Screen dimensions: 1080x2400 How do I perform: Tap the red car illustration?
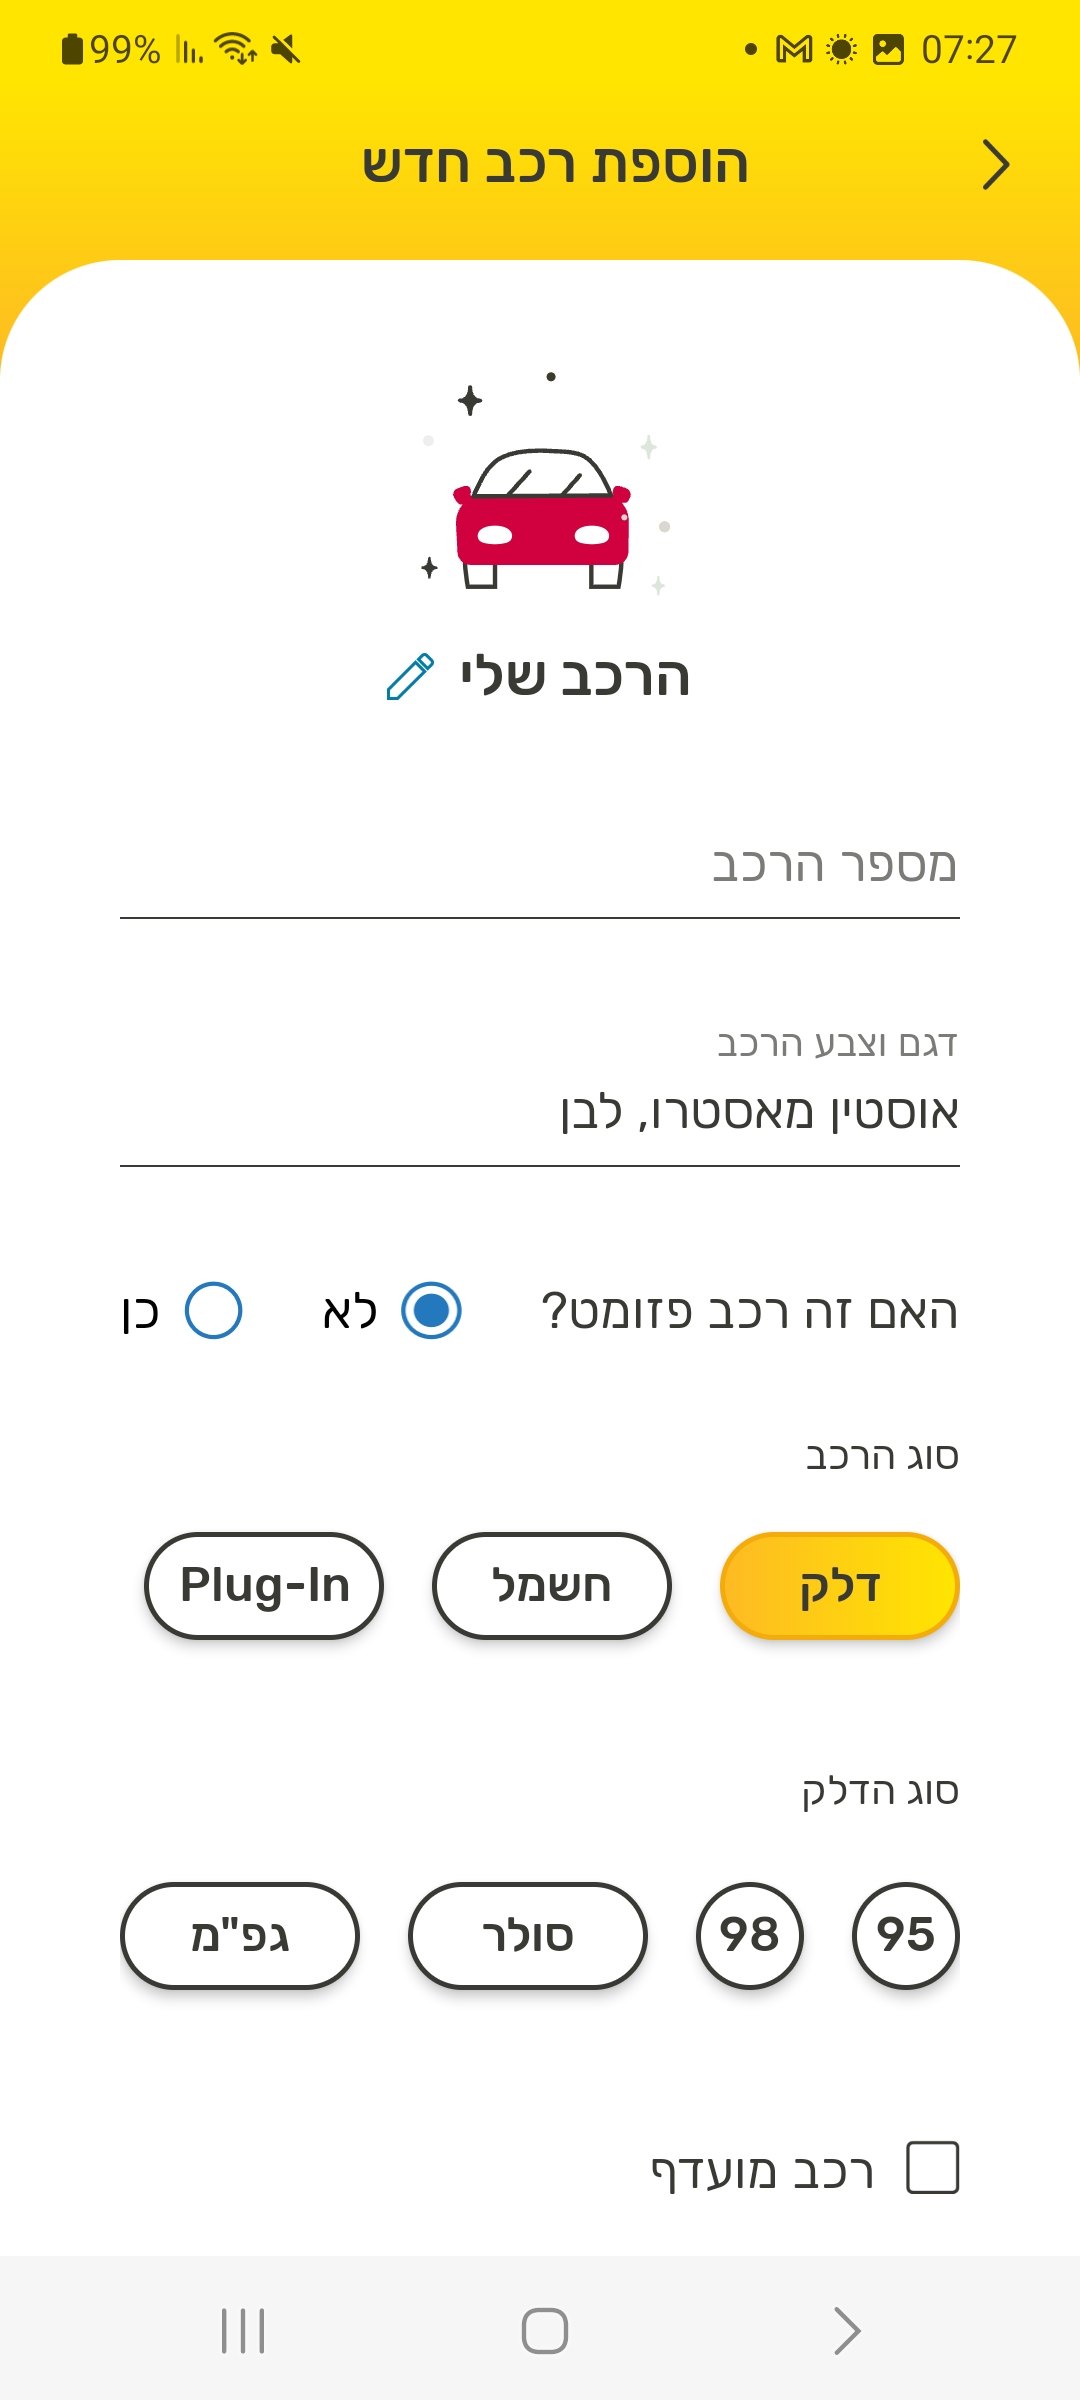click(543, 518)
